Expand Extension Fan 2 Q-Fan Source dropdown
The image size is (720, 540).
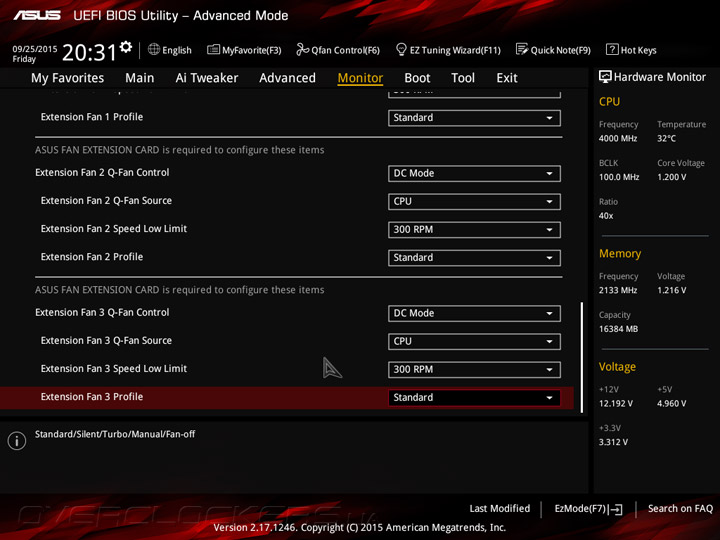pos(474,202)
